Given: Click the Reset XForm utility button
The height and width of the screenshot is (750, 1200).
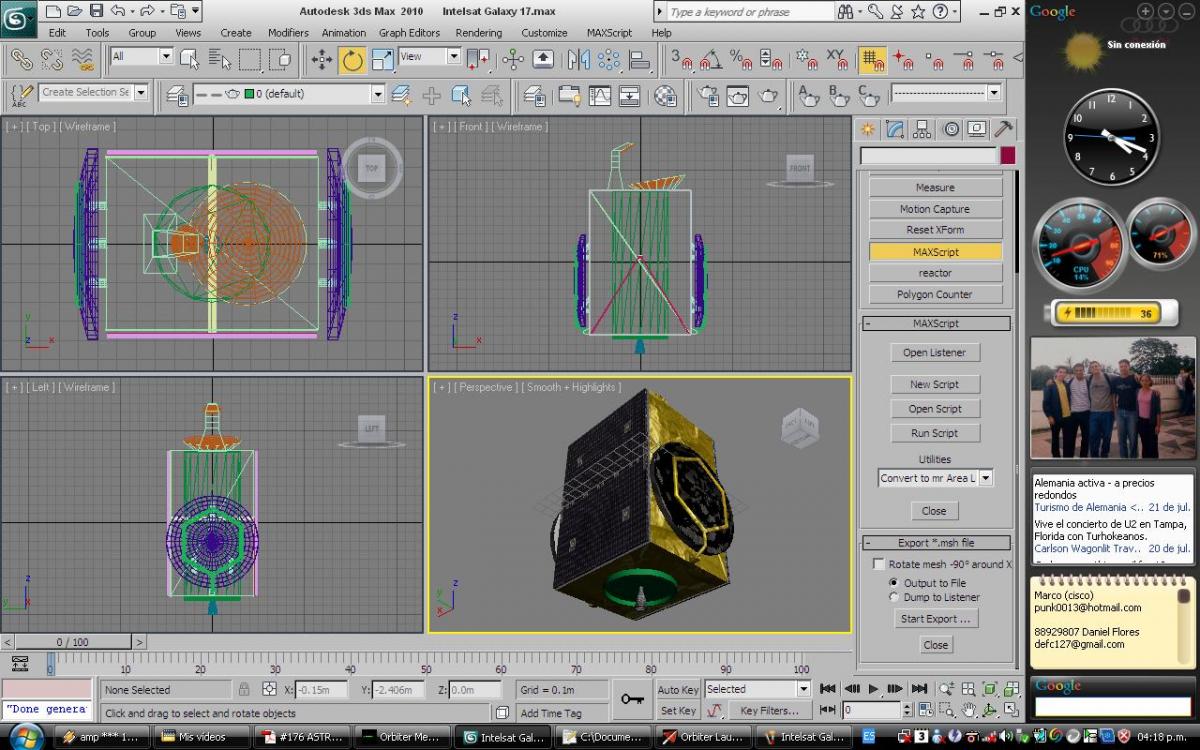Looking at the screenshot, I should coord(935,230).
